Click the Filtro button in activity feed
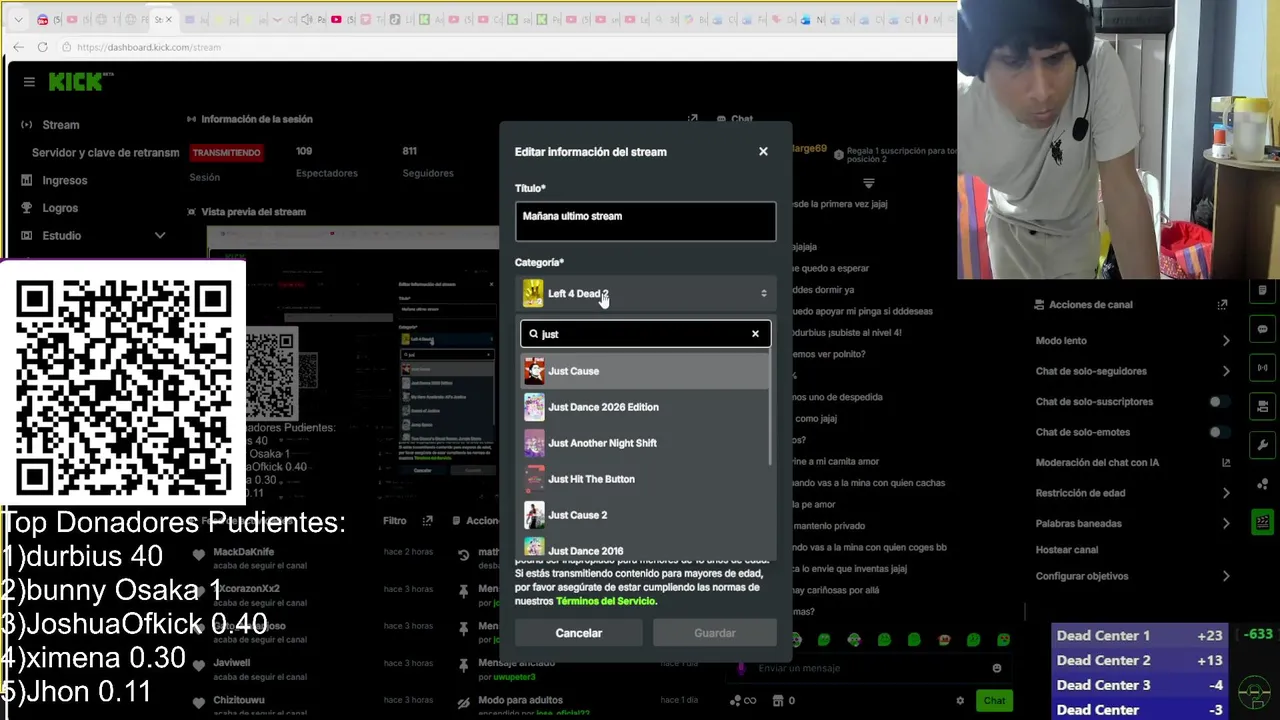 (395, 520)
